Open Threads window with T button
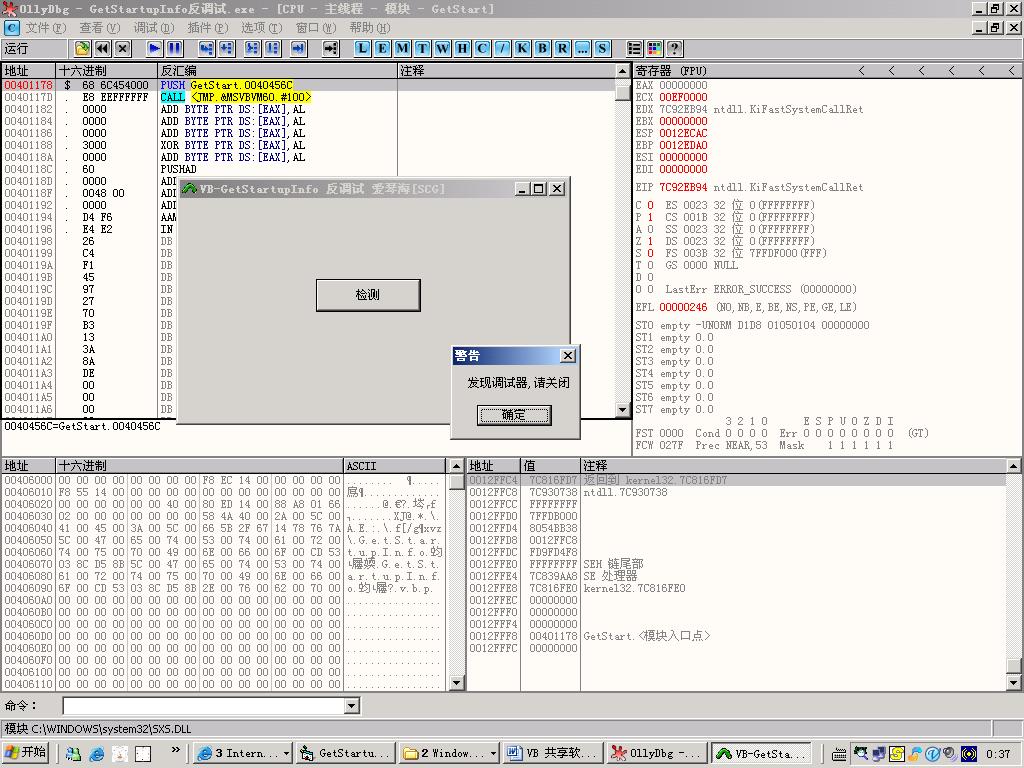 click(x=423, y=48)
